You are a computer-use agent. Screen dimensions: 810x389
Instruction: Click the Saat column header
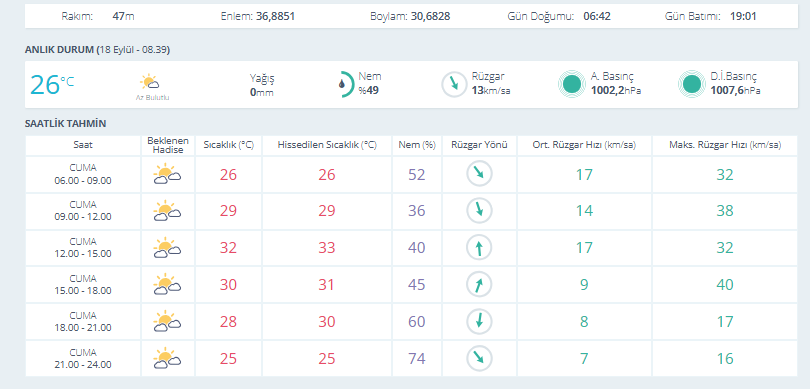click(83, 145)
